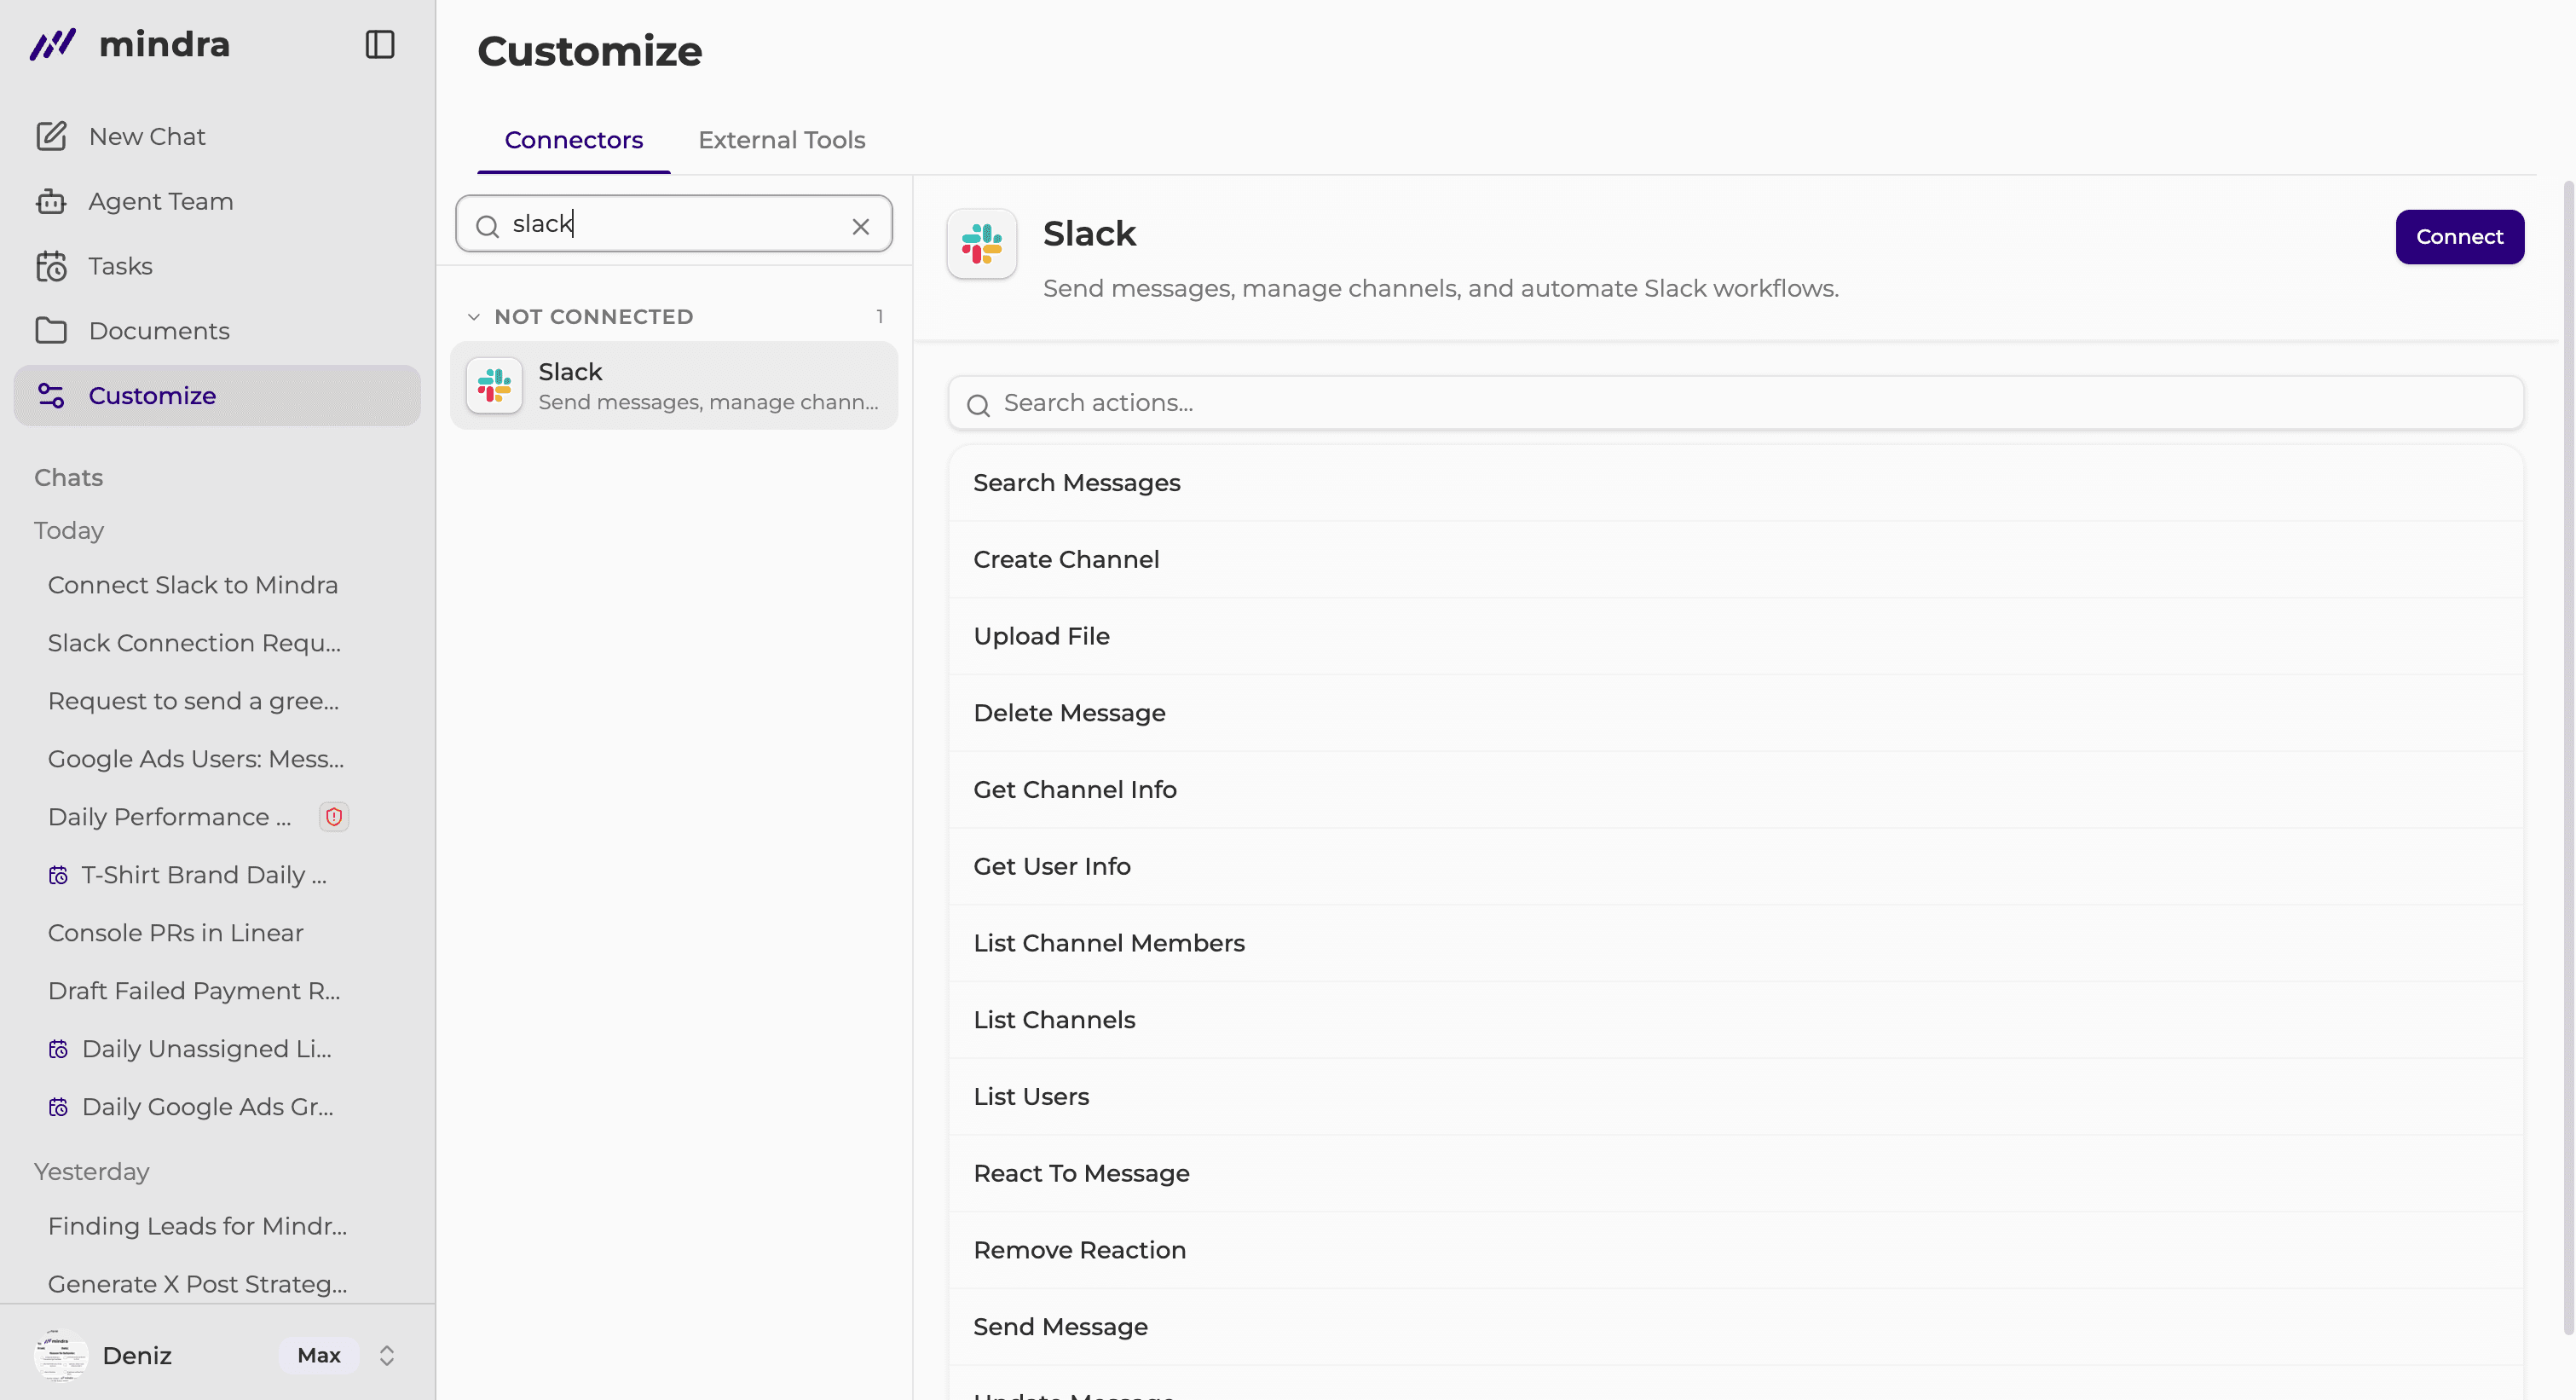
Task: Open the Delete Message action
Action: [1736, 713]
